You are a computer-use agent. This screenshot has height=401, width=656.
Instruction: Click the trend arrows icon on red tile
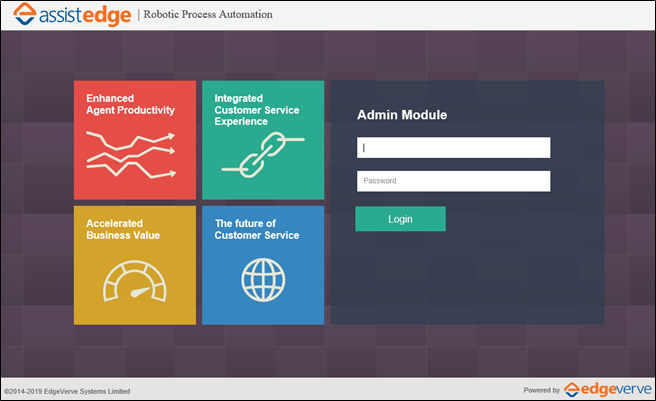[131, 155]
